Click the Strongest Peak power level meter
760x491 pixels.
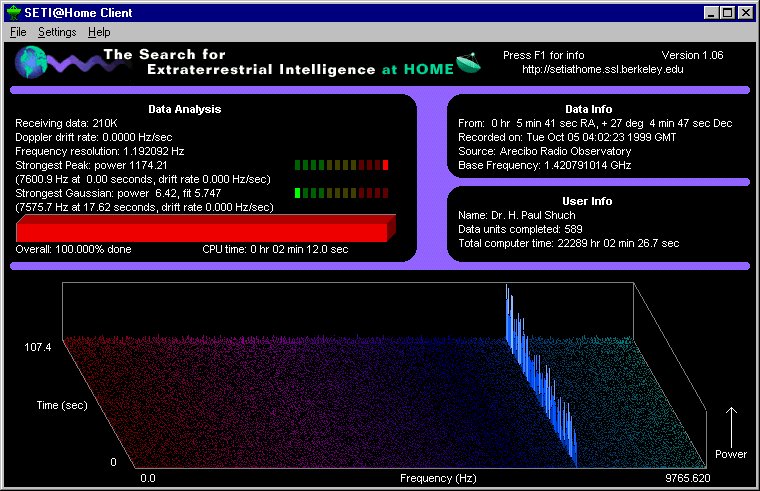341,165
